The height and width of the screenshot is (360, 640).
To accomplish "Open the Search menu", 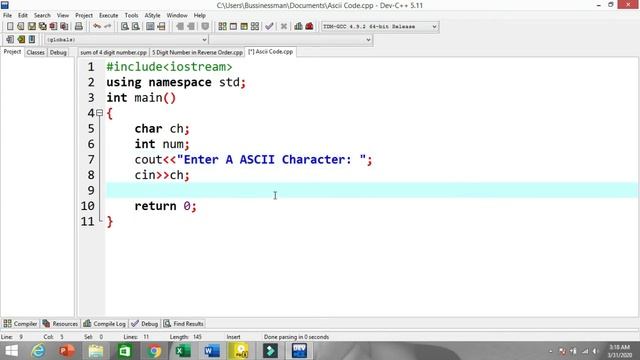I will tap(42, 16).
